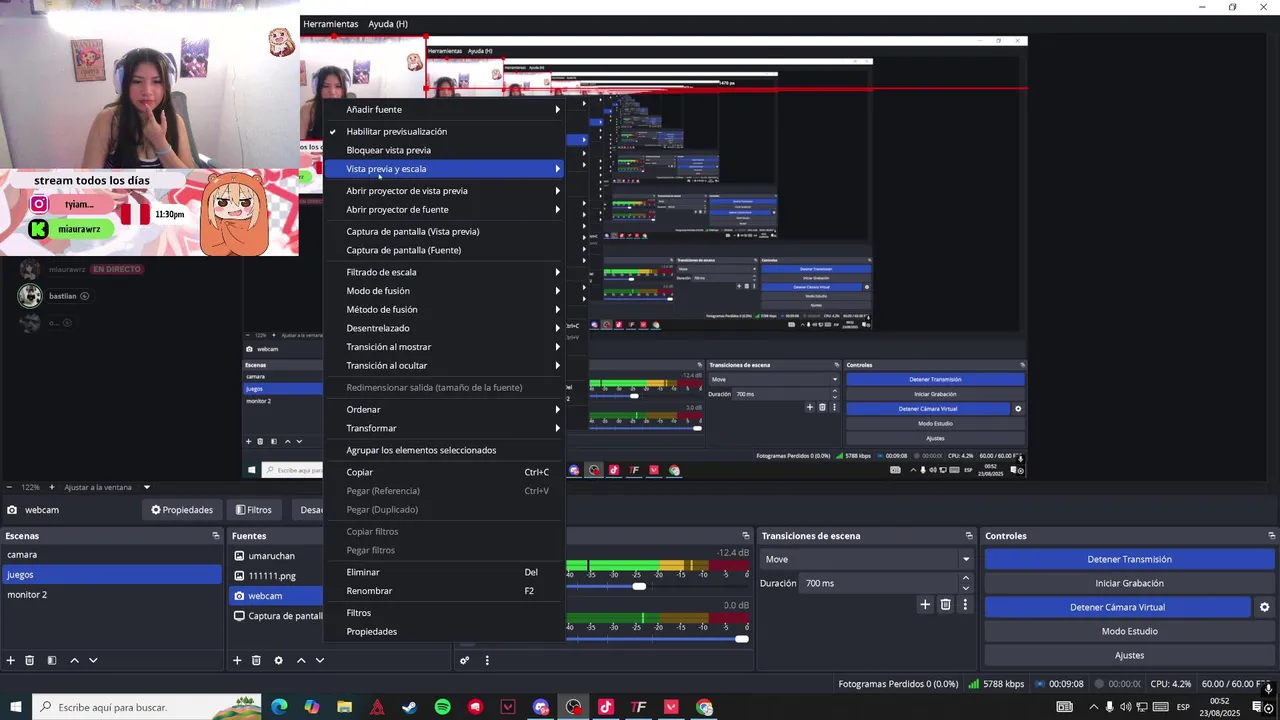
Task: Open source properties gear in Fuentes toolbar
Action: tap(278, 660)
